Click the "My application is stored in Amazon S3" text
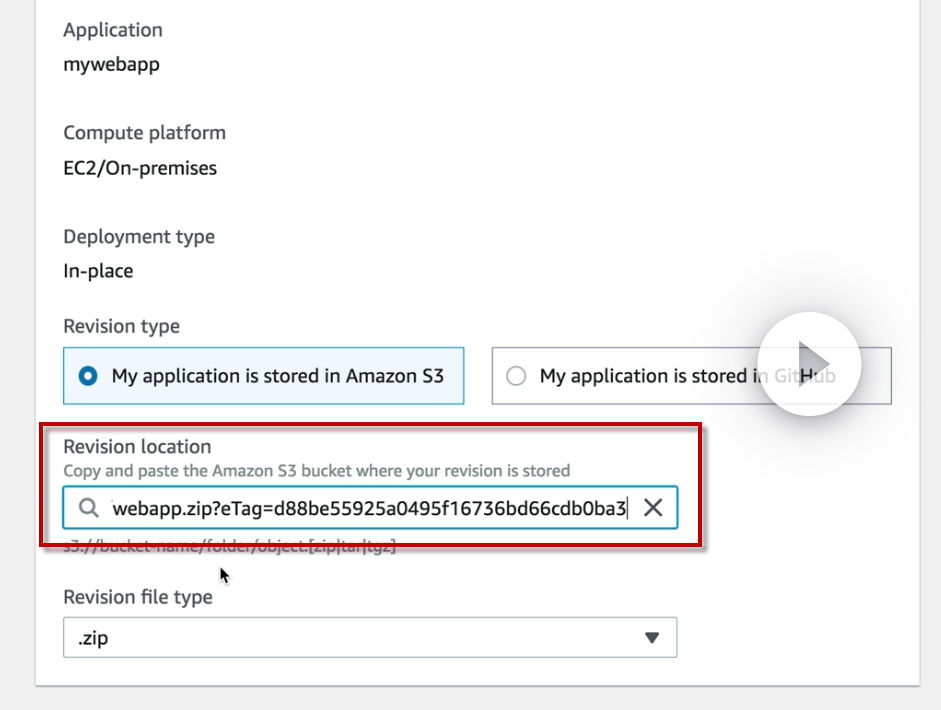Viewport: 941px width, 710px height. click(278, 376)
